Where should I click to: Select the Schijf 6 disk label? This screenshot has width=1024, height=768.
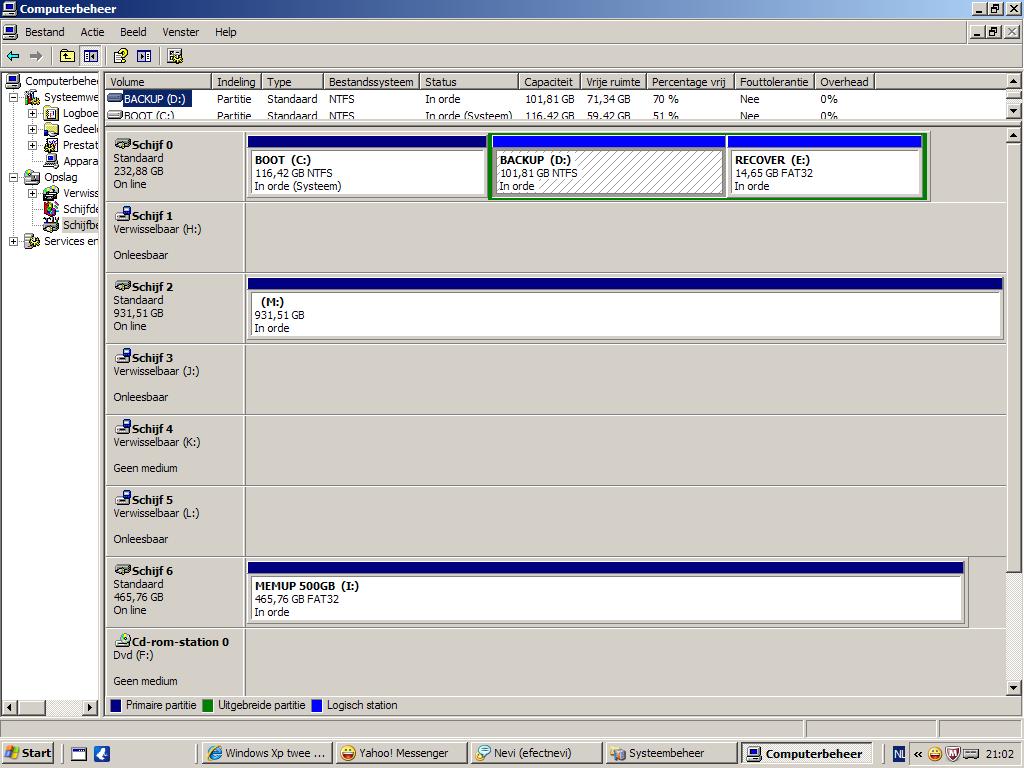click(x=152, y=571)
